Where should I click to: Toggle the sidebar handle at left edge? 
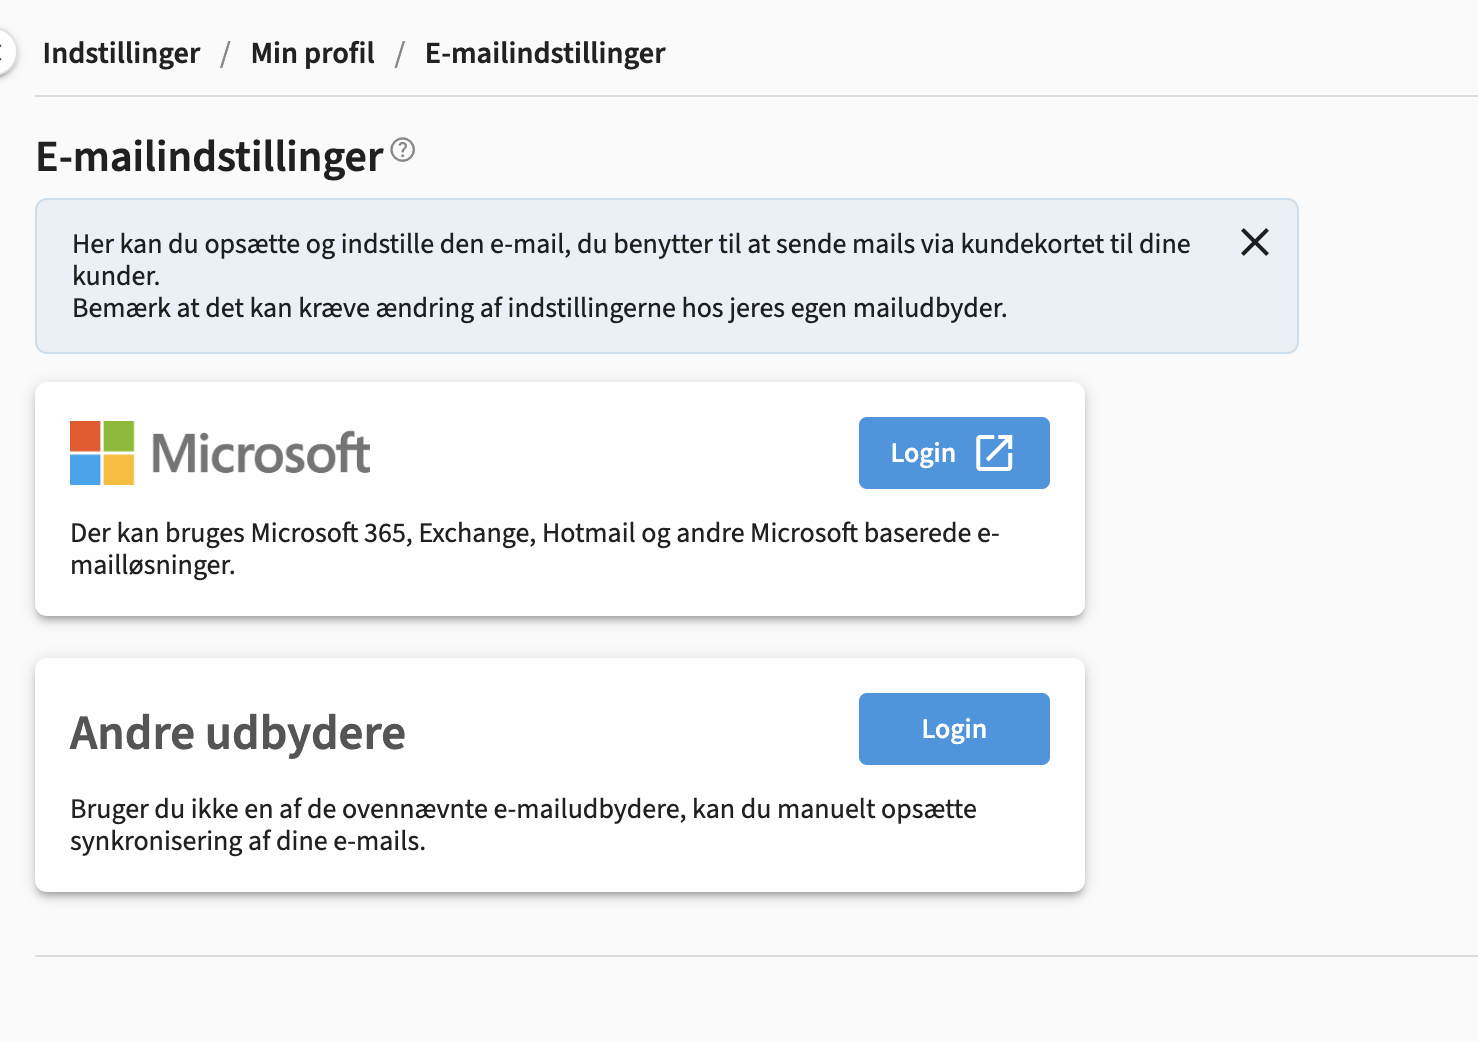coord(6,52)
